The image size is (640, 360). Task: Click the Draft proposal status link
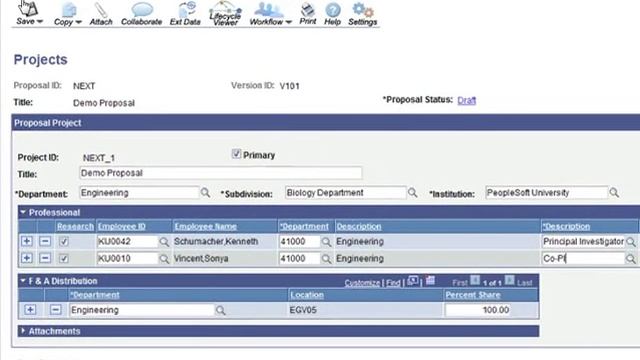click(467, 100)
